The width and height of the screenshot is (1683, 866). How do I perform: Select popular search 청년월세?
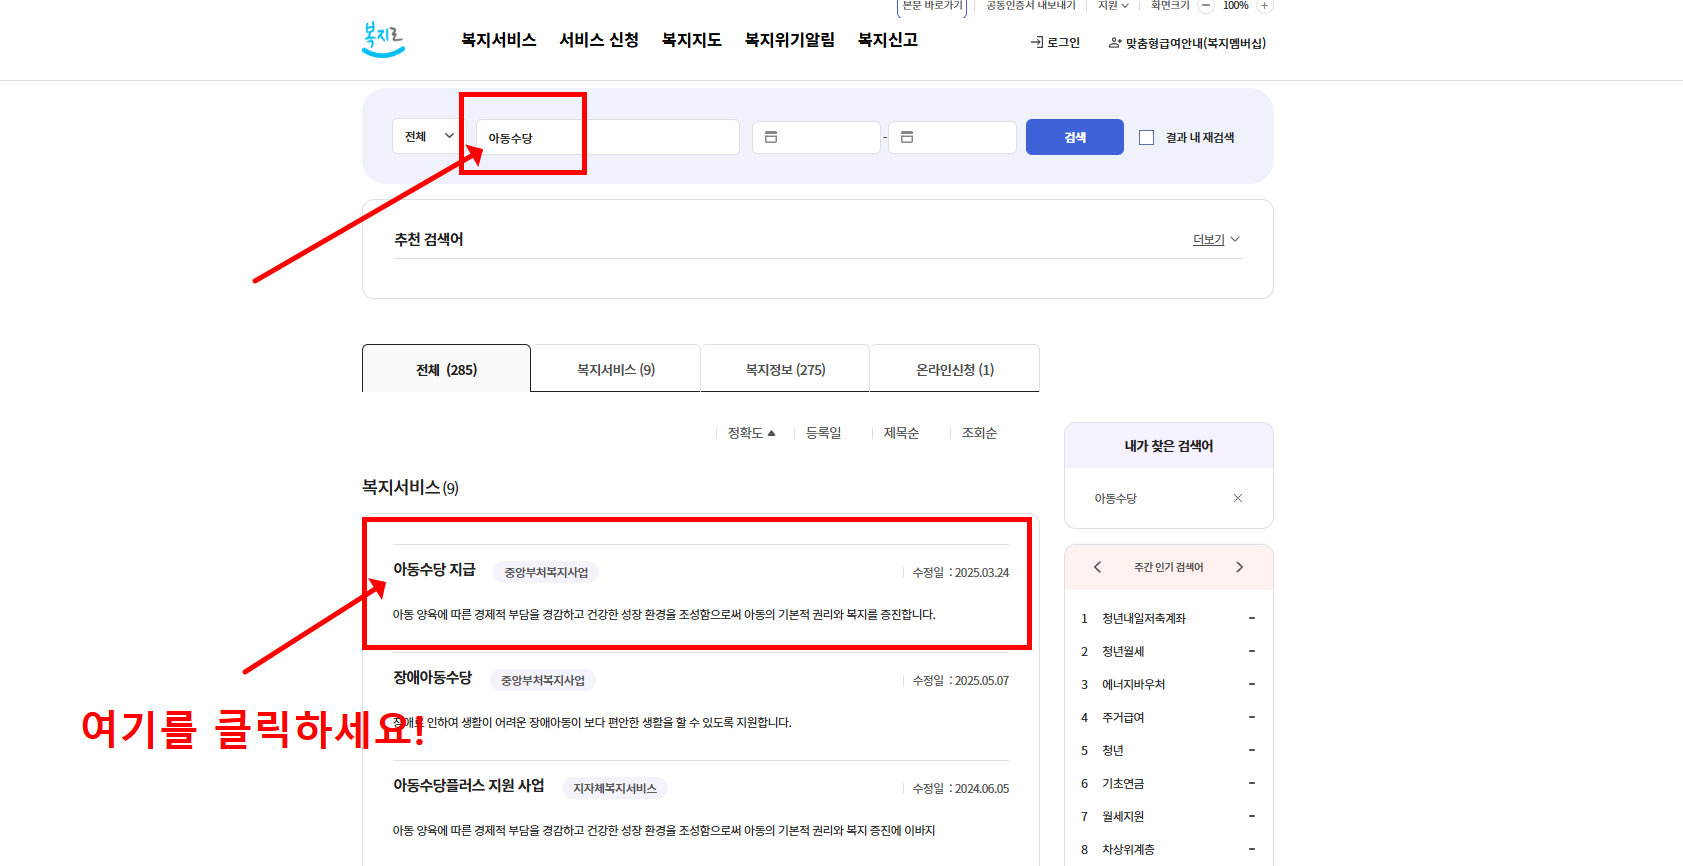point(1123,651)
